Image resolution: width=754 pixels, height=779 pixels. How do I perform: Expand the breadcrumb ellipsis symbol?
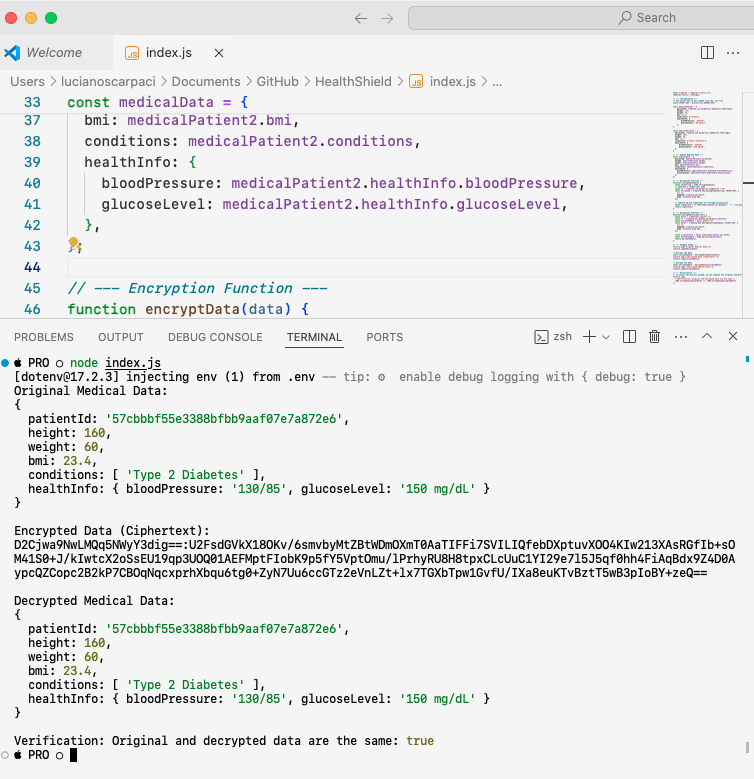click(x=497, y=82)
